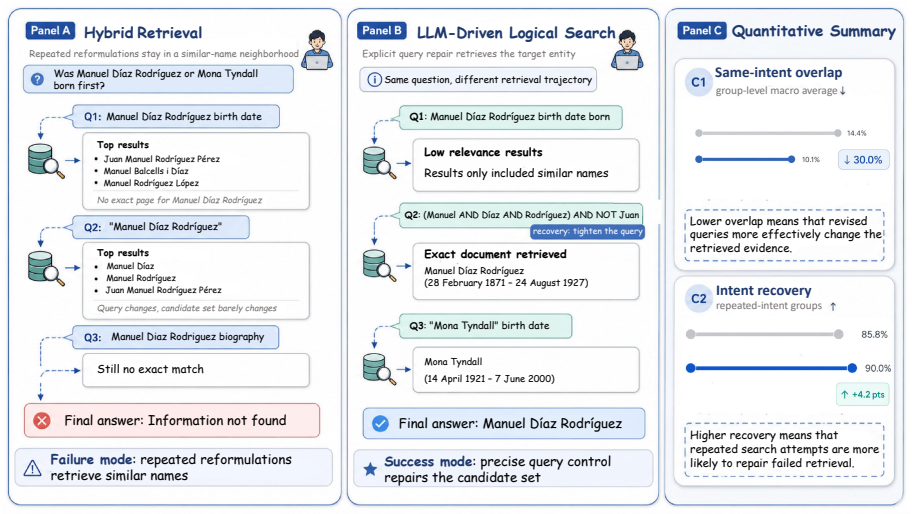Screen dimensions: 912x514
Task: Click the red X icon in Final answer box
Action: [x=42, y=420]
